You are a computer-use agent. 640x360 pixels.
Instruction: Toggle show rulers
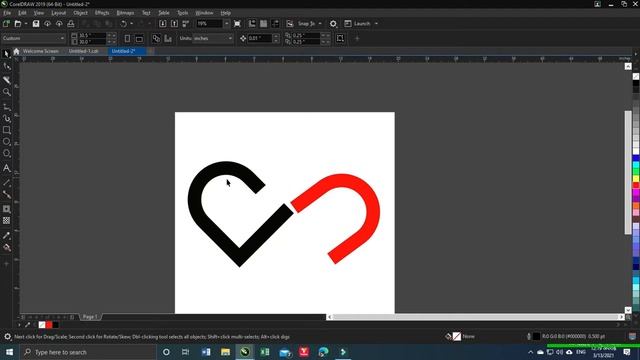point(252,24)
